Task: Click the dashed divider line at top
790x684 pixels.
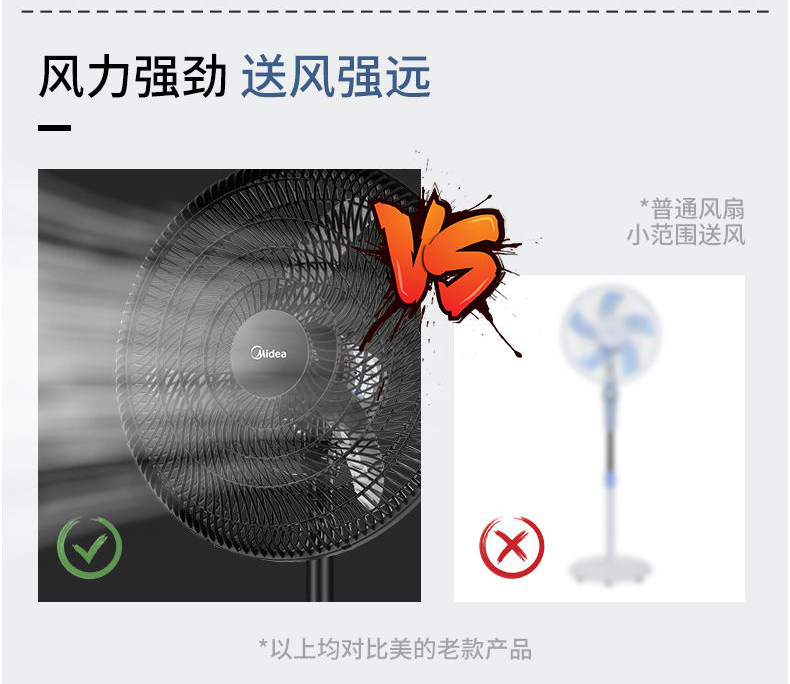Action: point(395,11)
